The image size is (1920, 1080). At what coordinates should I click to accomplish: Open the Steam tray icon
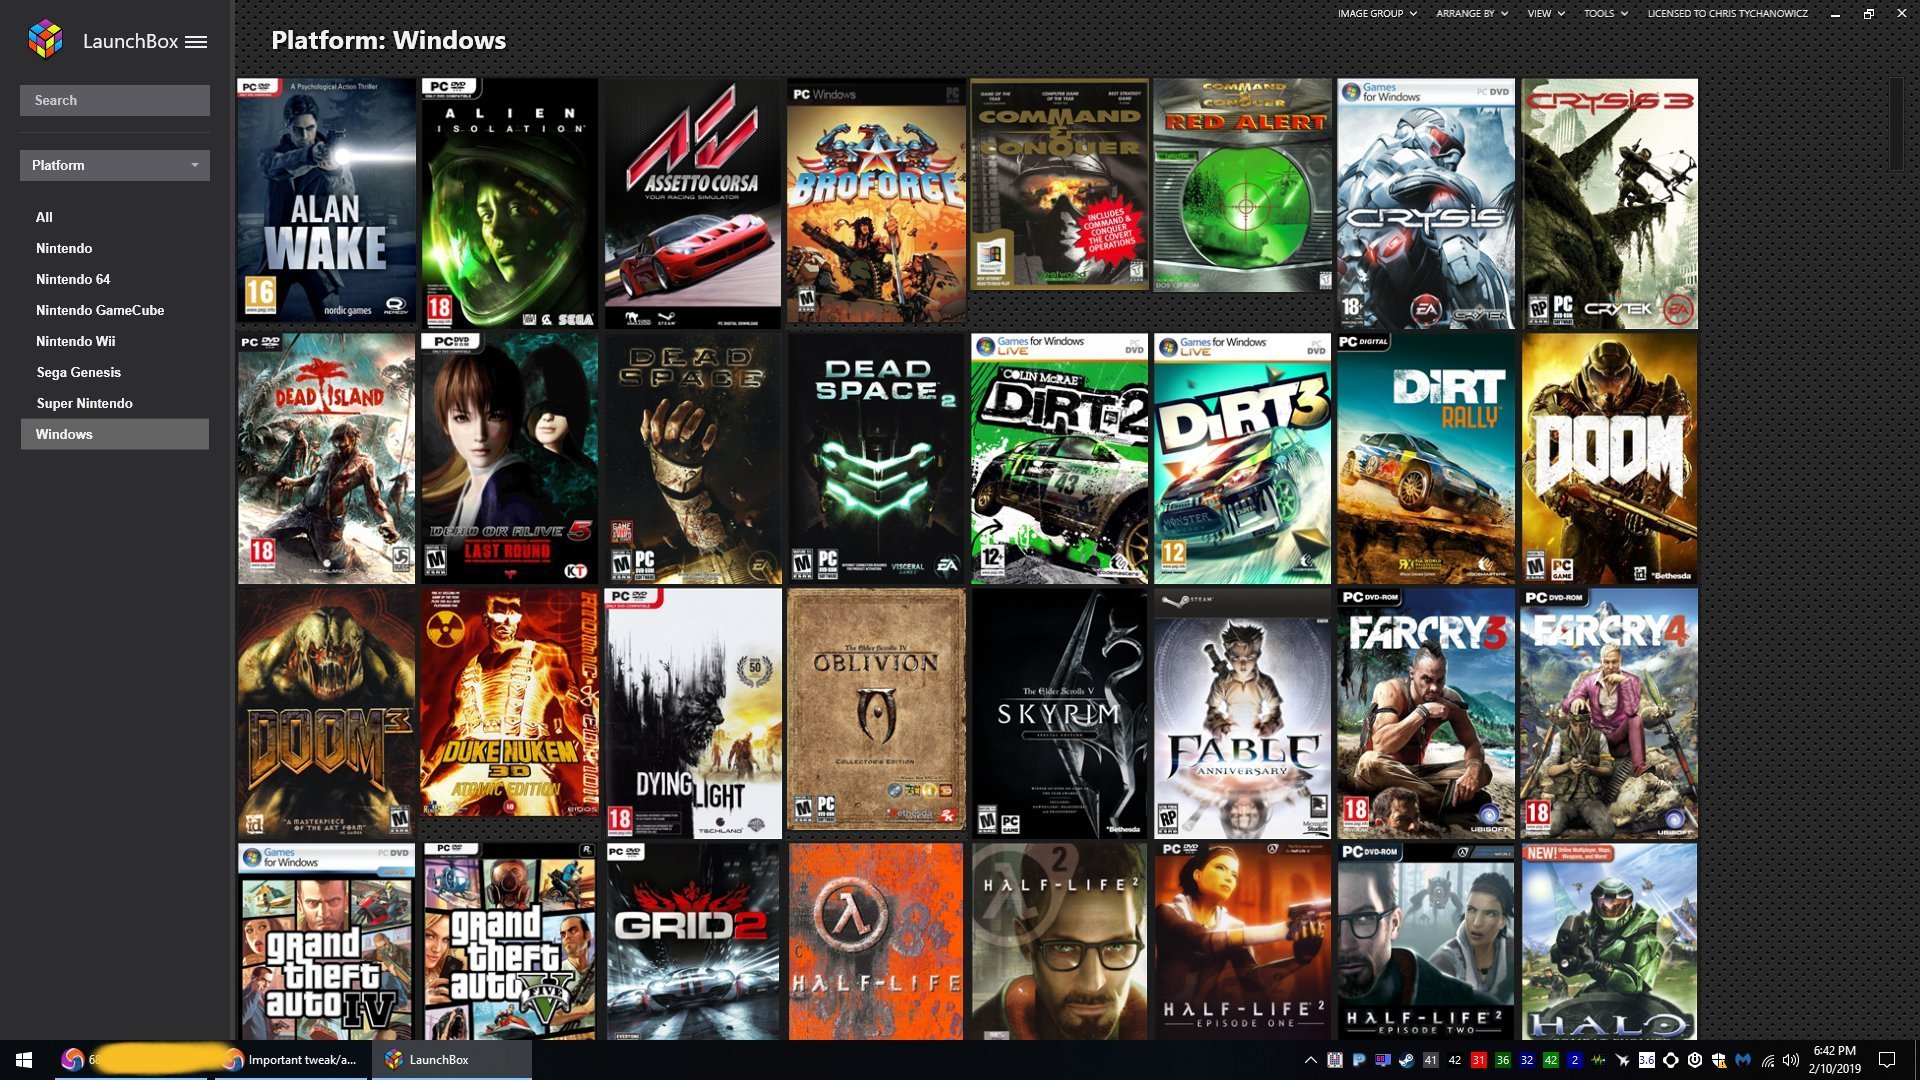(x=1406, y=1060)
